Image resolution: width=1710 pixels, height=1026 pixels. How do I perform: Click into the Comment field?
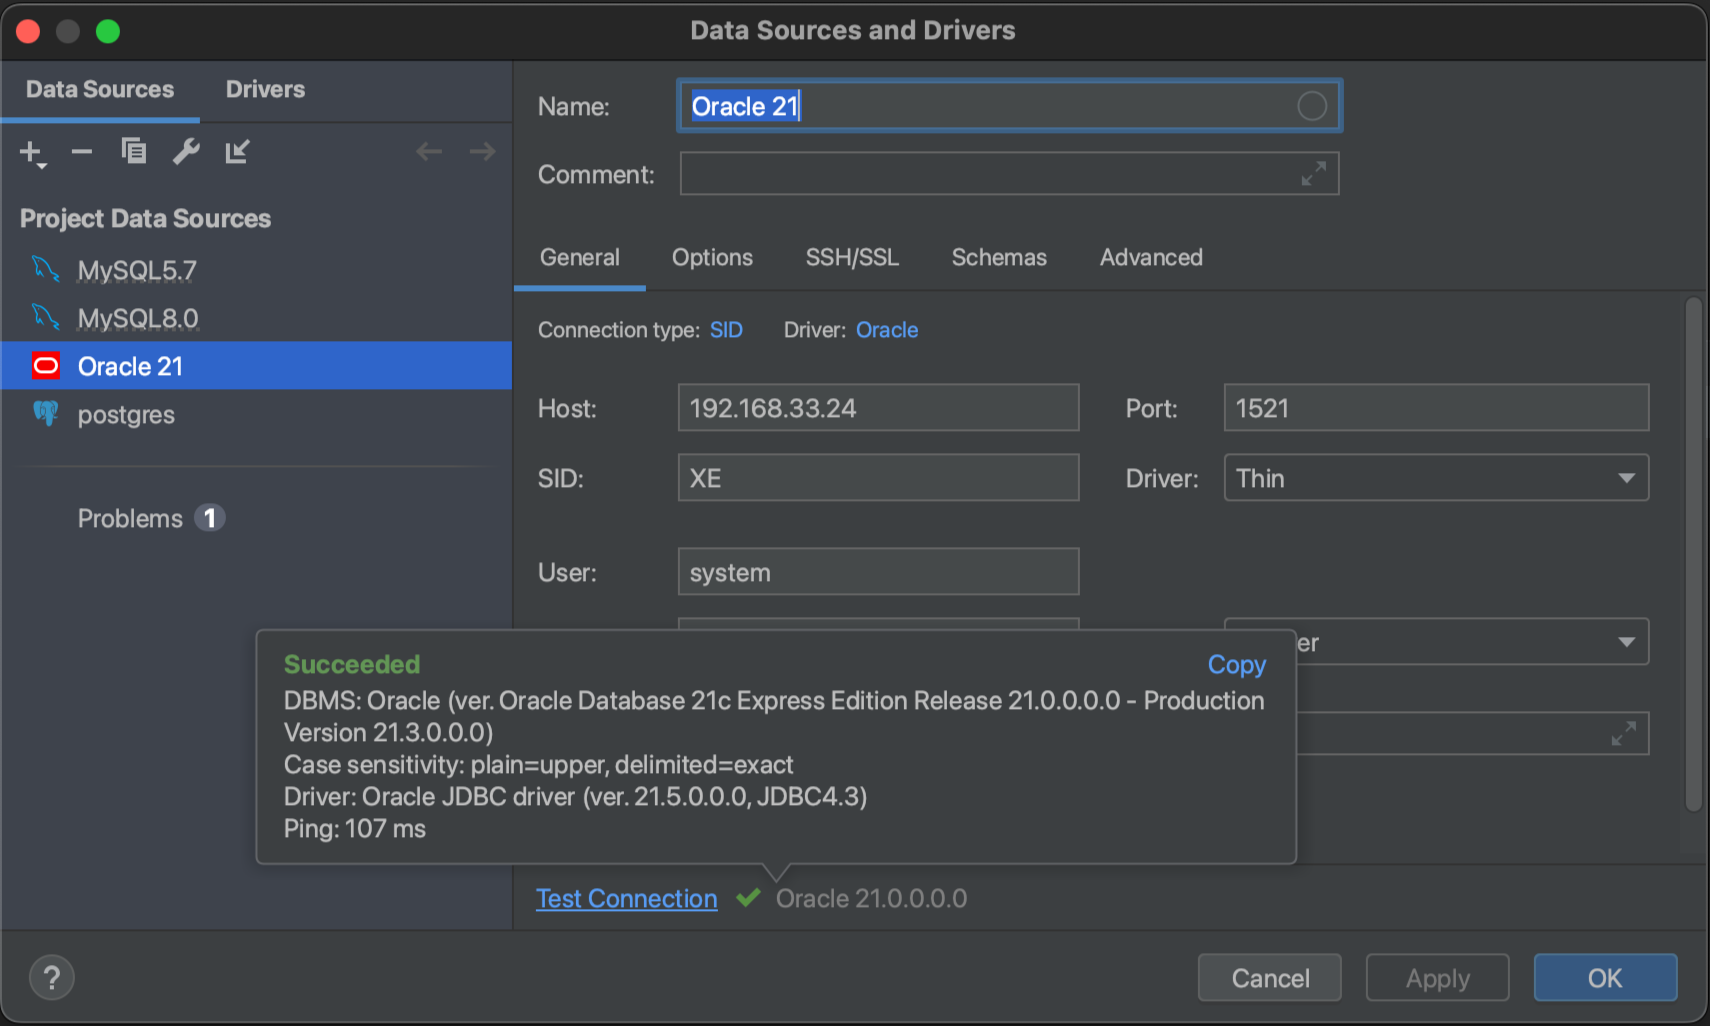(x=1010, y=174)
